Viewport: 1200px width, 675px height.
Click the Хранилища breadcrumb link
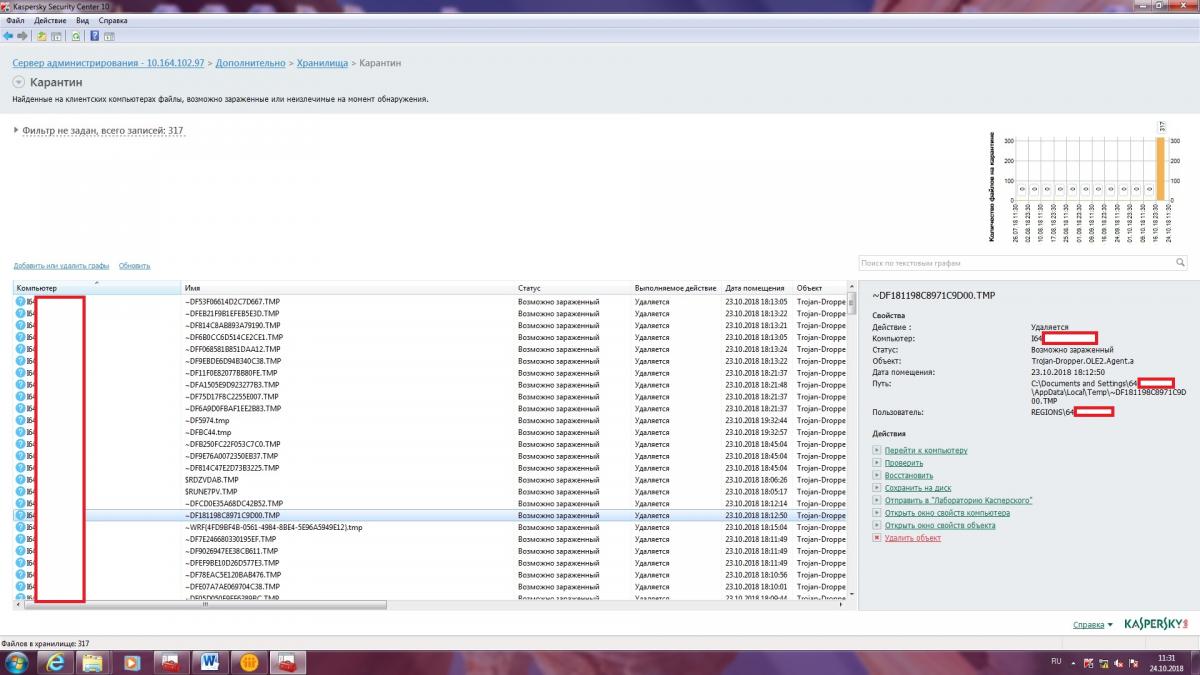click(320, 63)
